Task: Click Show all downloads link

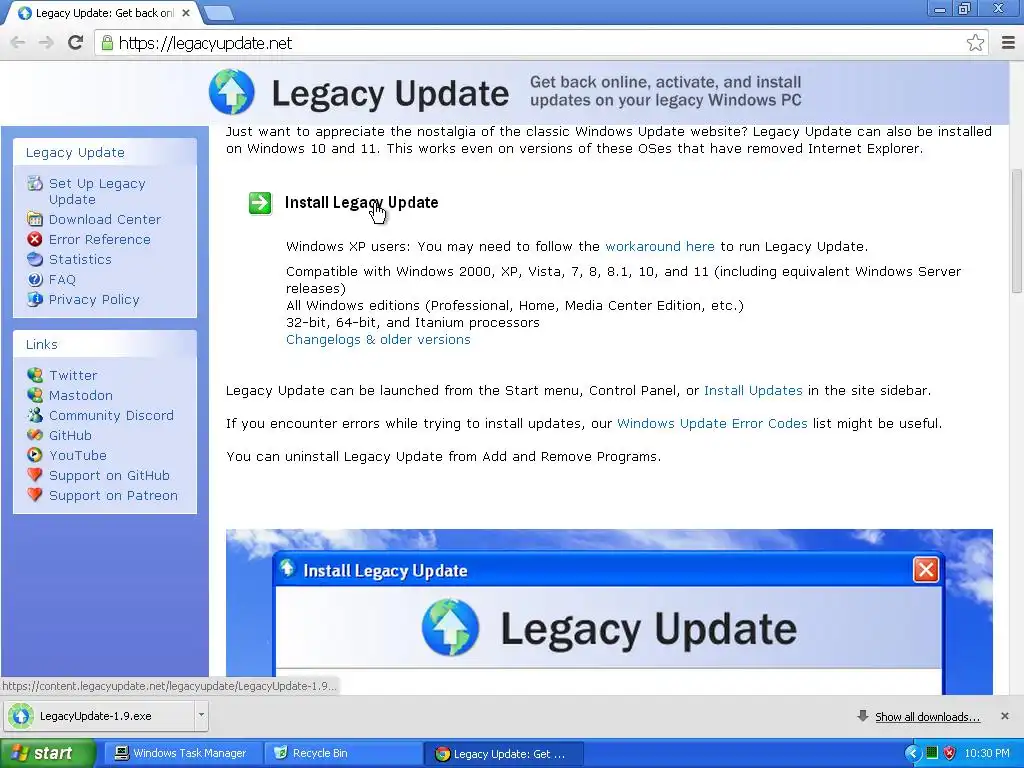Action: [x=927, y=717]
